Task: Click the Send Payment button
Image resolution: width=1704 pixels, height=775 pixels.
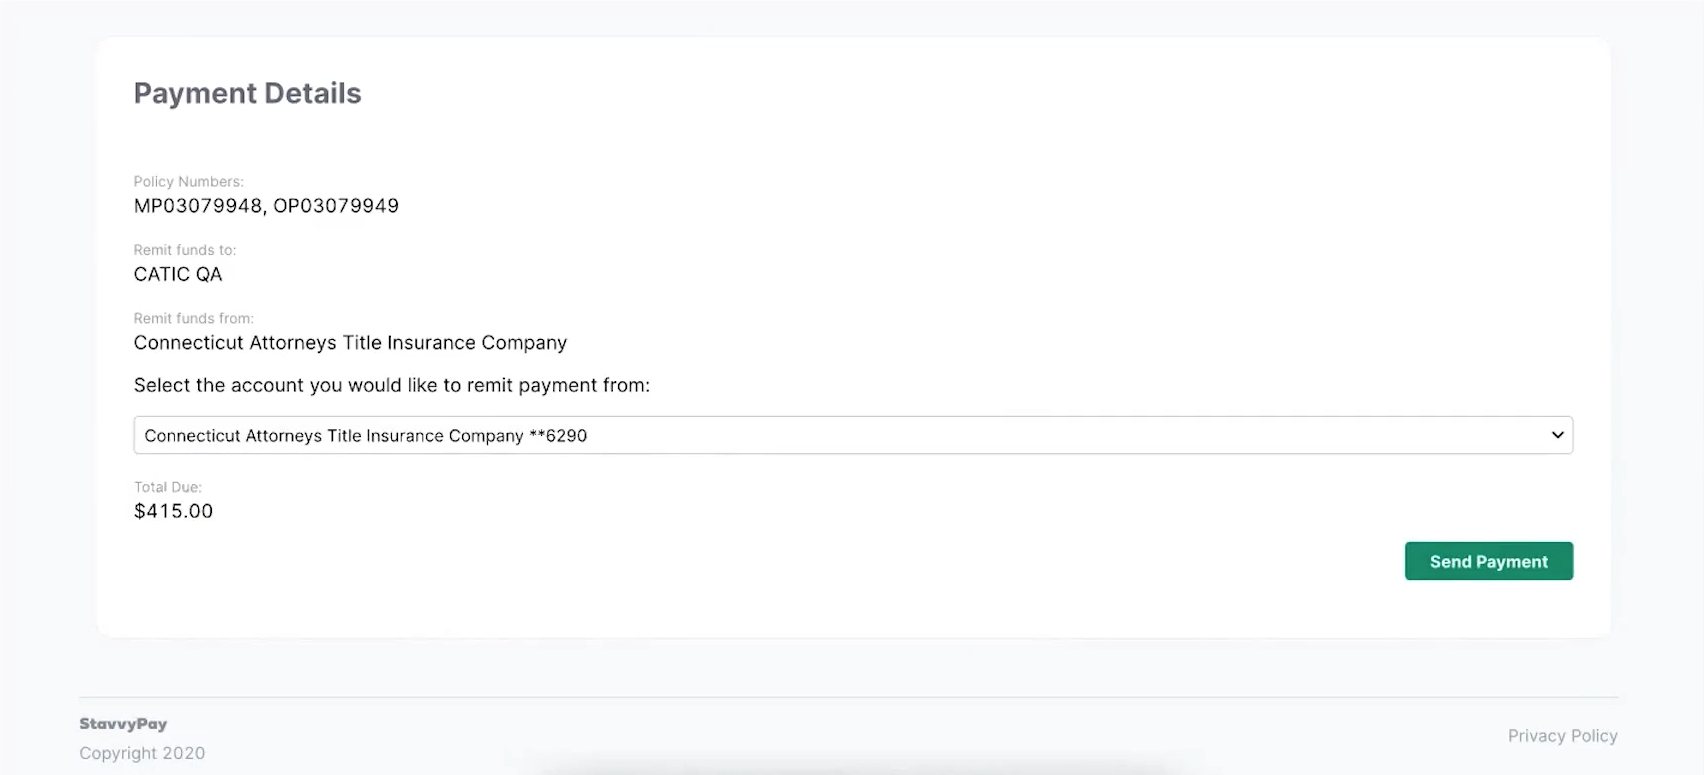Action: pos(1488,561)
